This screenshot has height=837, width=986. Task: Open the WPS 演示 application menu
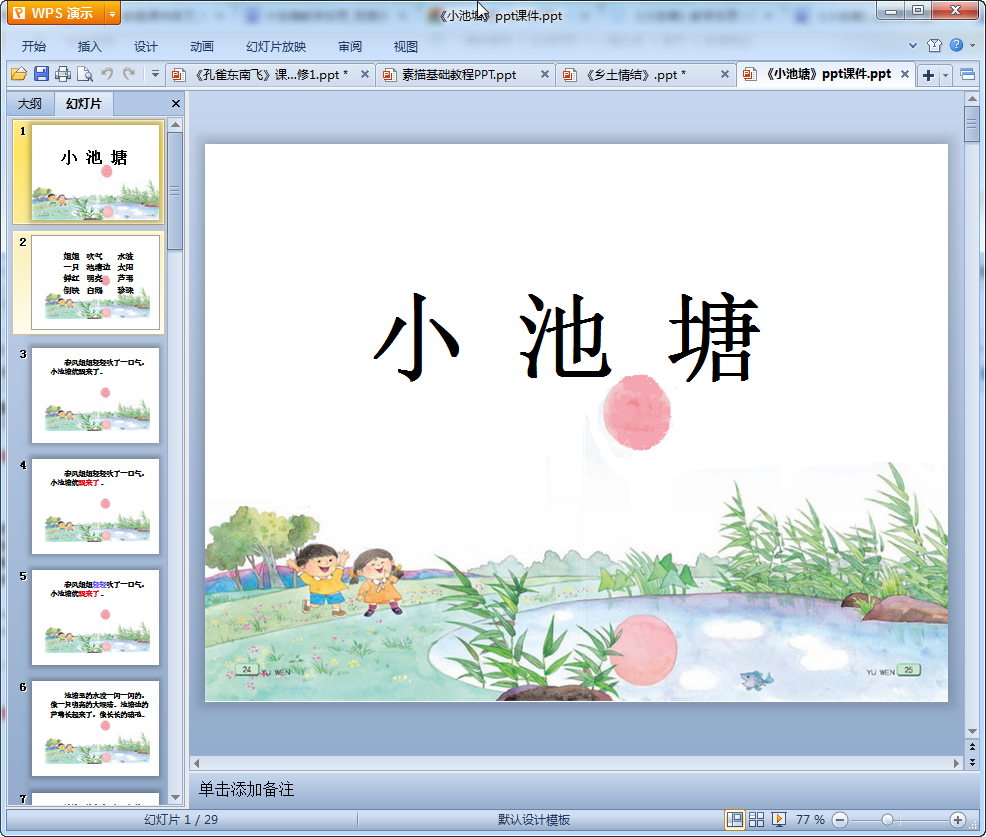(x=55, y=13)
